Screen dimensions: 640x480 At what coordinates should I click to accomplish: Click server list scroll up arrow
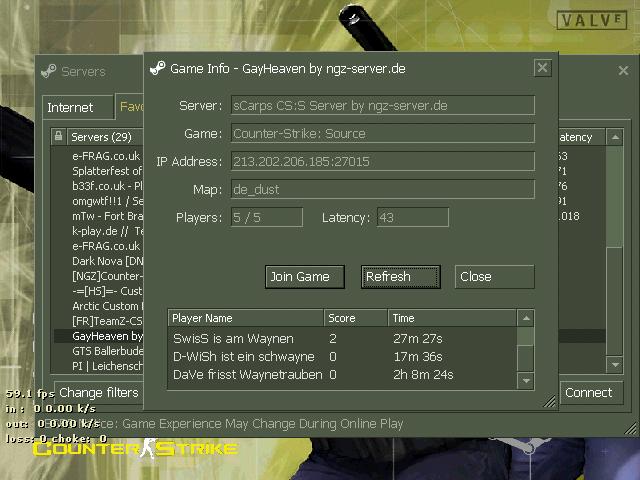click(x=615, y=137)
